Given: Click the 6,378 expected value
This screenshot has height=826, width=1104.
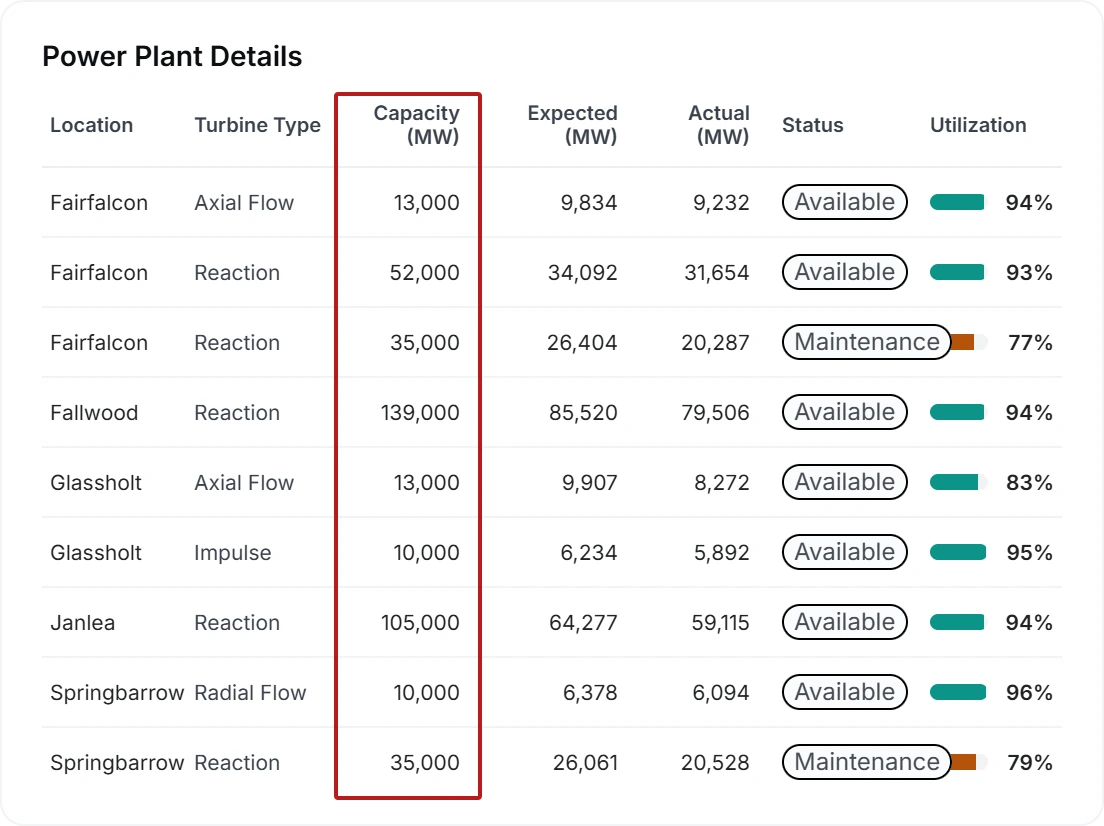Looking at the screenshot, I should point(590,693).
